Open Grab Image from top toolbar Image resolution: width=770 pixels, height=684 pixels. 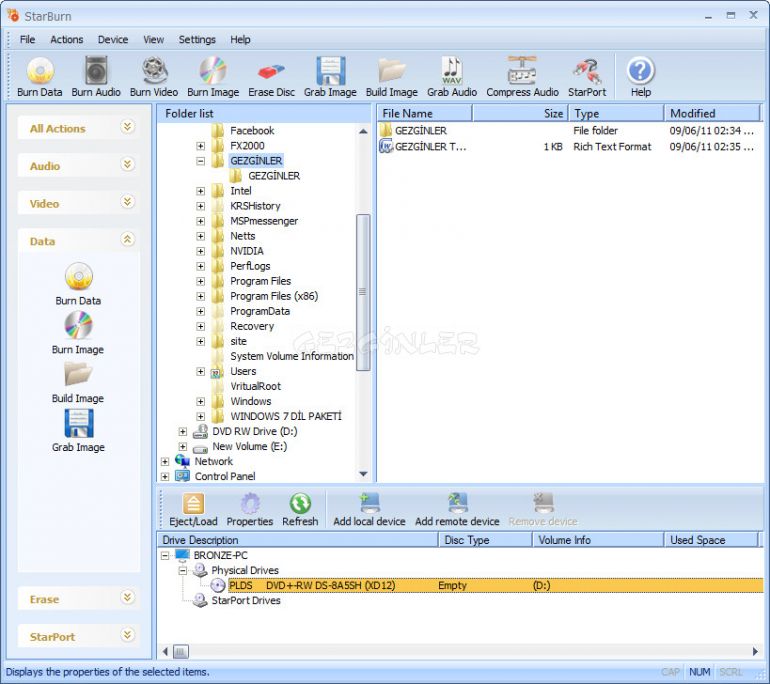(330, 77)
